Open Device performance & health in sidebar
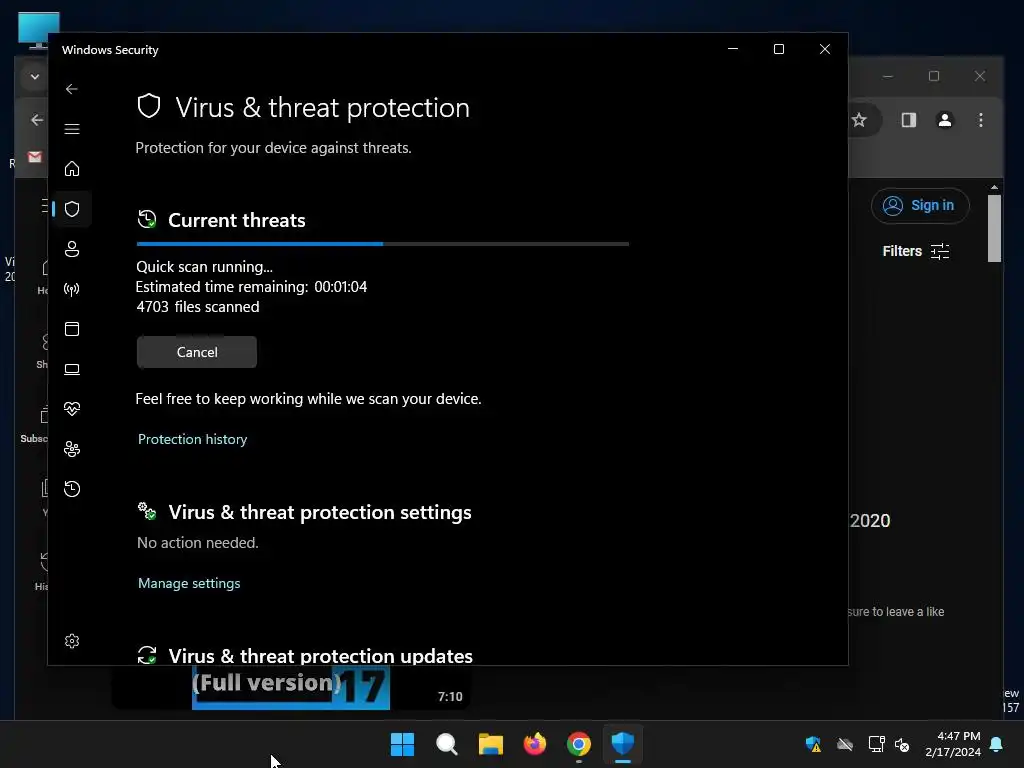 click(72, 409)
